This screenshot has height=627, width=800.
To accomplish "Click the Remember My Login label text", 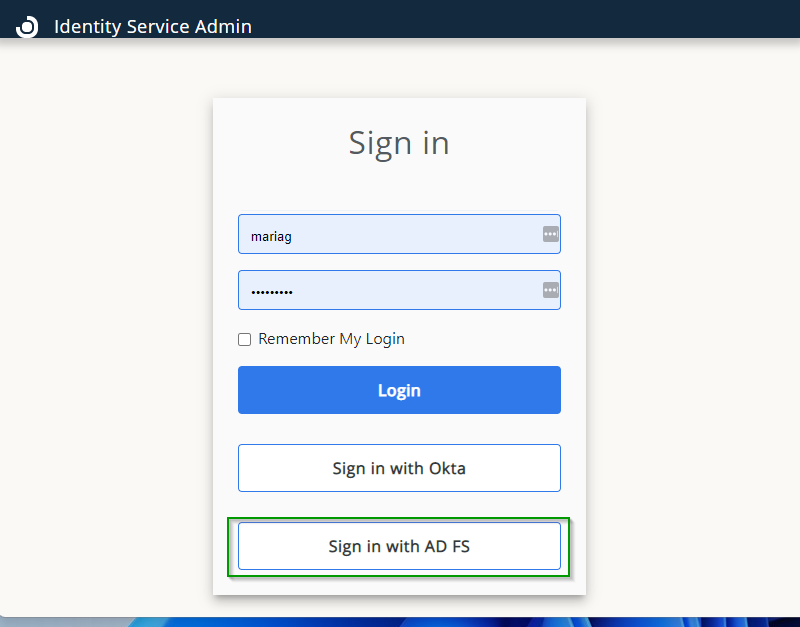I will (x=331, y=339).
